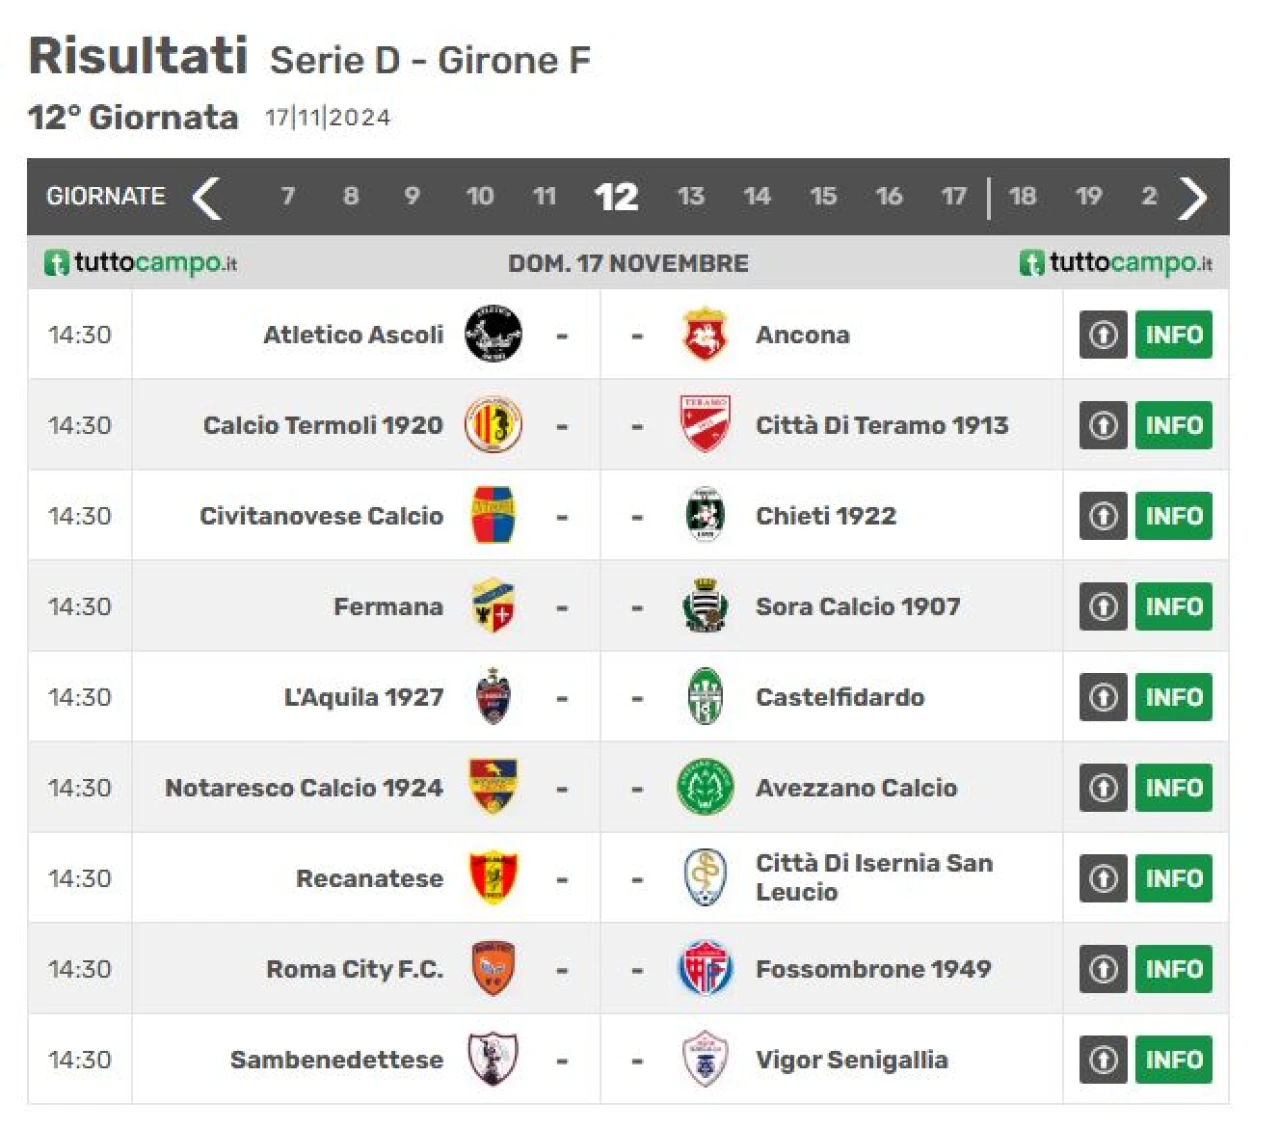This screenshot has height=1130, width=1280.
Task: Open share icon for Calcio Termoli match
Action: [1103, 425]
